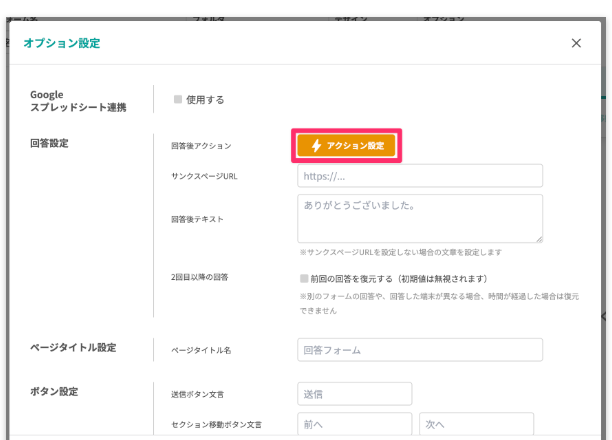Click the サンクスページURL note text below textarea
Viewport: 612px width, 440px height.
tap(400, 252)
